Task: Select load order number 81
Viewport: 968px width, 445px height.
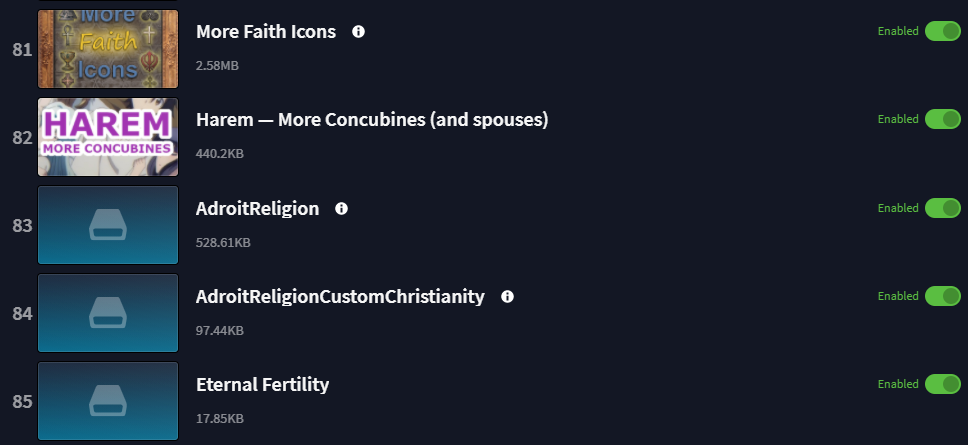Action: pos(22,49)
